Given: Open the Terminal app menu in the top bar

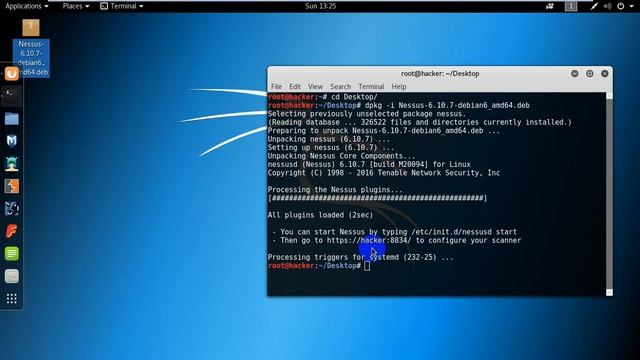Looking at the screenshot, I should click(122, 6).
